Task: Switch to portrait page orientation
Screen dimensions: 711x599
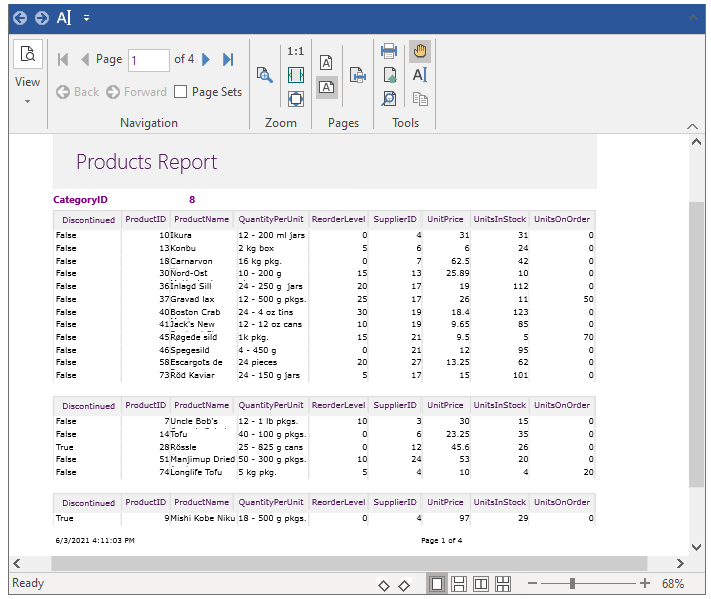Action: pos(326,62)
